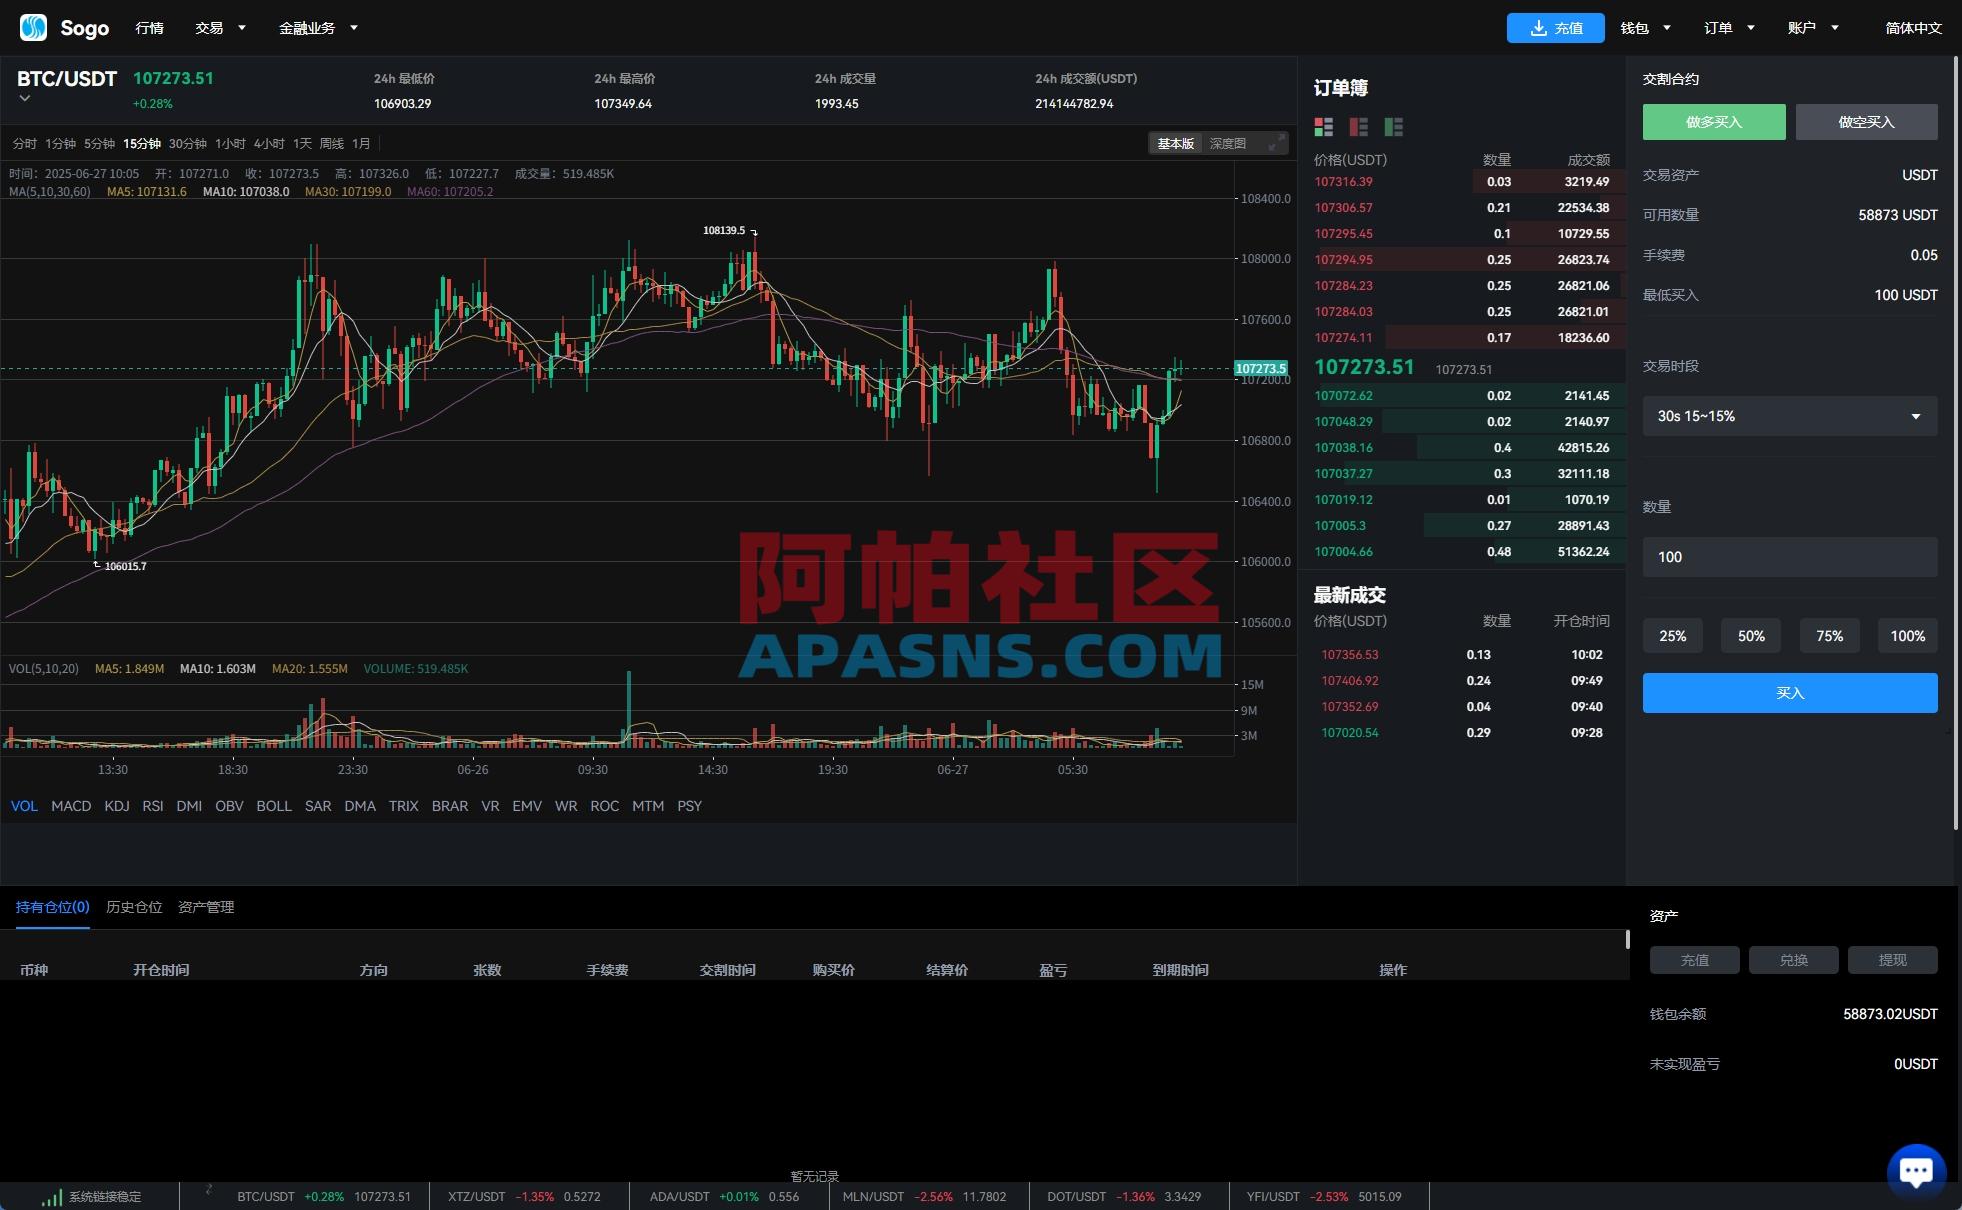Select the 75% amount preset
The image size is (1962, 1210).
coord(1828,635)
